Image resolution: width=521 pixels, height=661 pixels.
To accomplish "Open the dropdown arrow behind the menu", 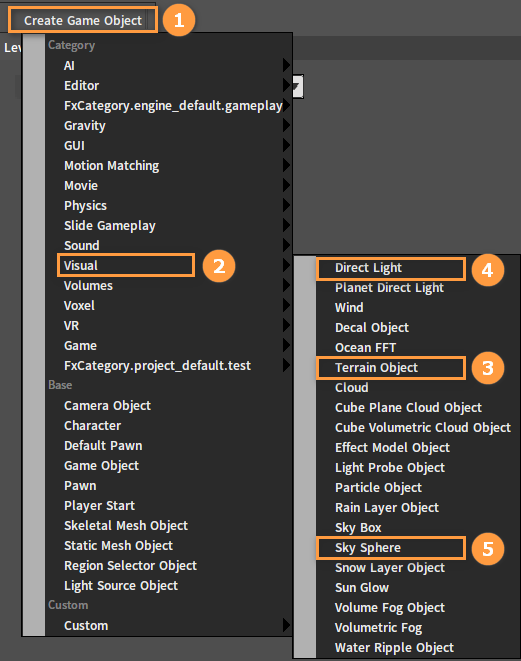I will pos(298,87).
